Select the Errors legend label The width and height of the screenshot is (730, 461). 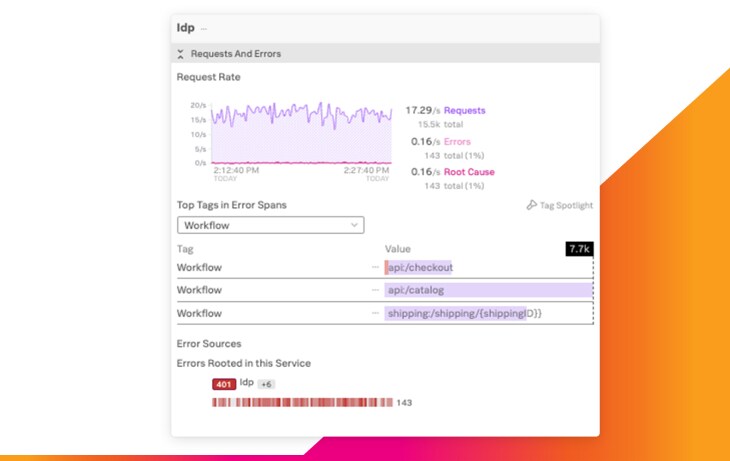[457, 141]
